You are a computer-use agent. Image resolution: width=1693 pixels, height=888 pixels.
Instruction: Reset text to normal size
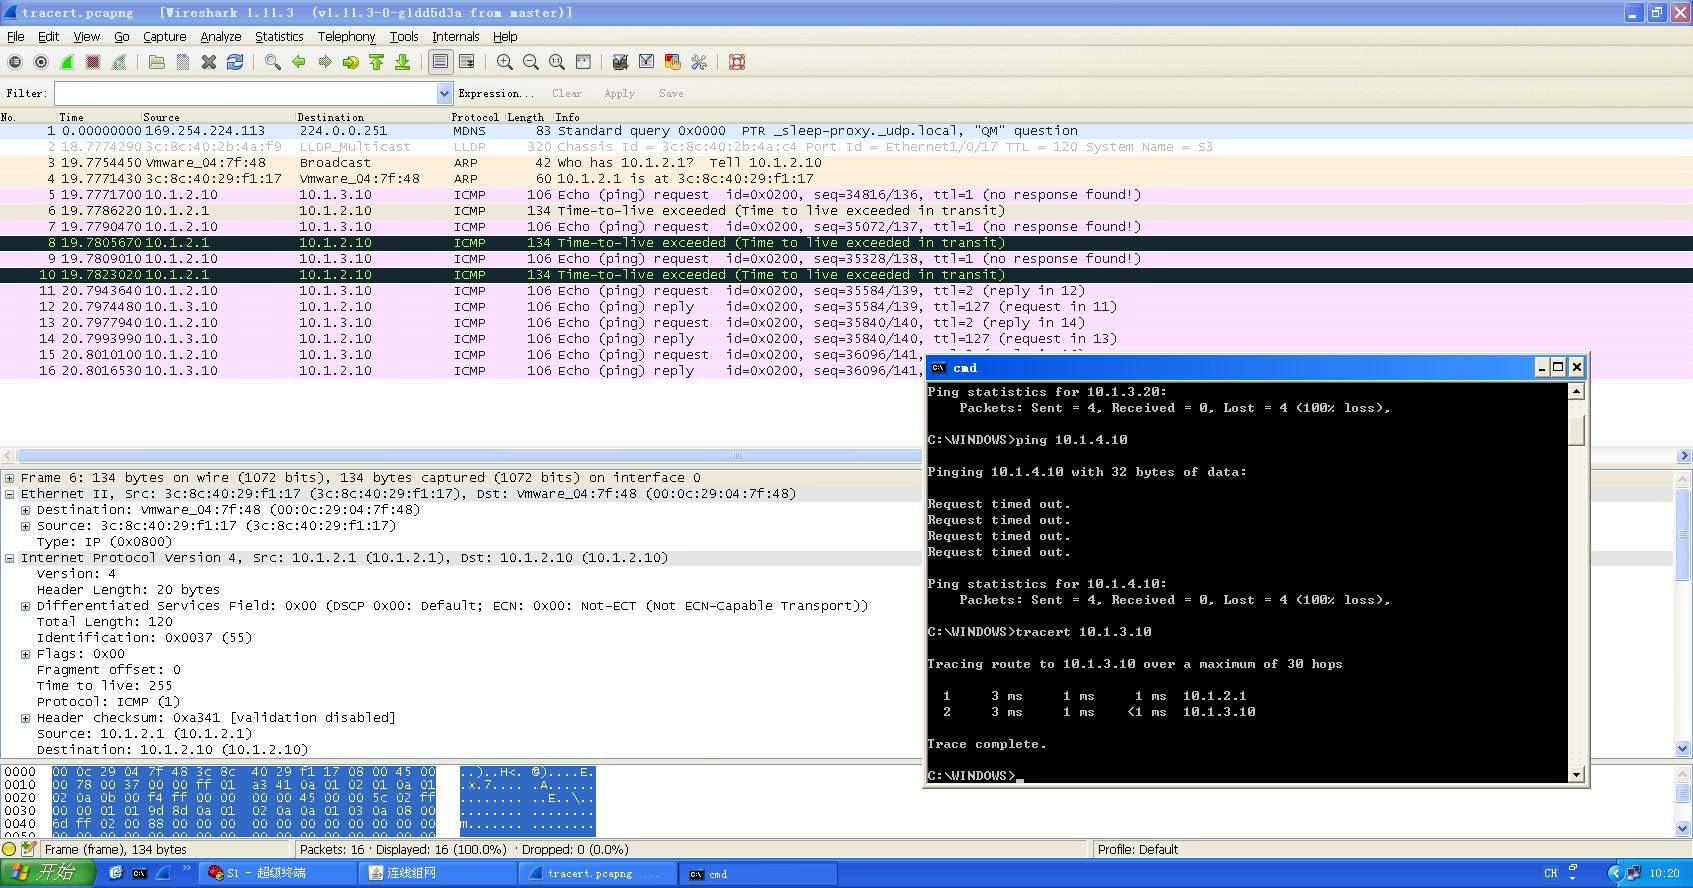[557, 62]
